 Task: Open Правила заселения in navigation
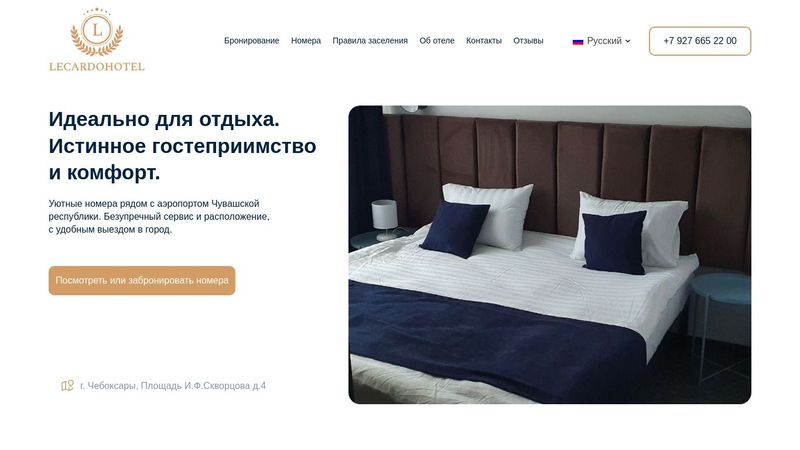tap(370, 41)
